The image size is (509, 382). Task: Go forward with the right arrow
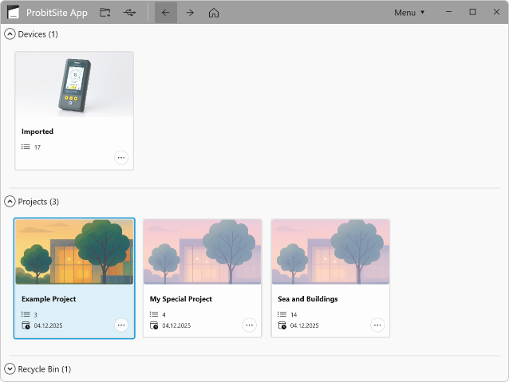point(190,13)
